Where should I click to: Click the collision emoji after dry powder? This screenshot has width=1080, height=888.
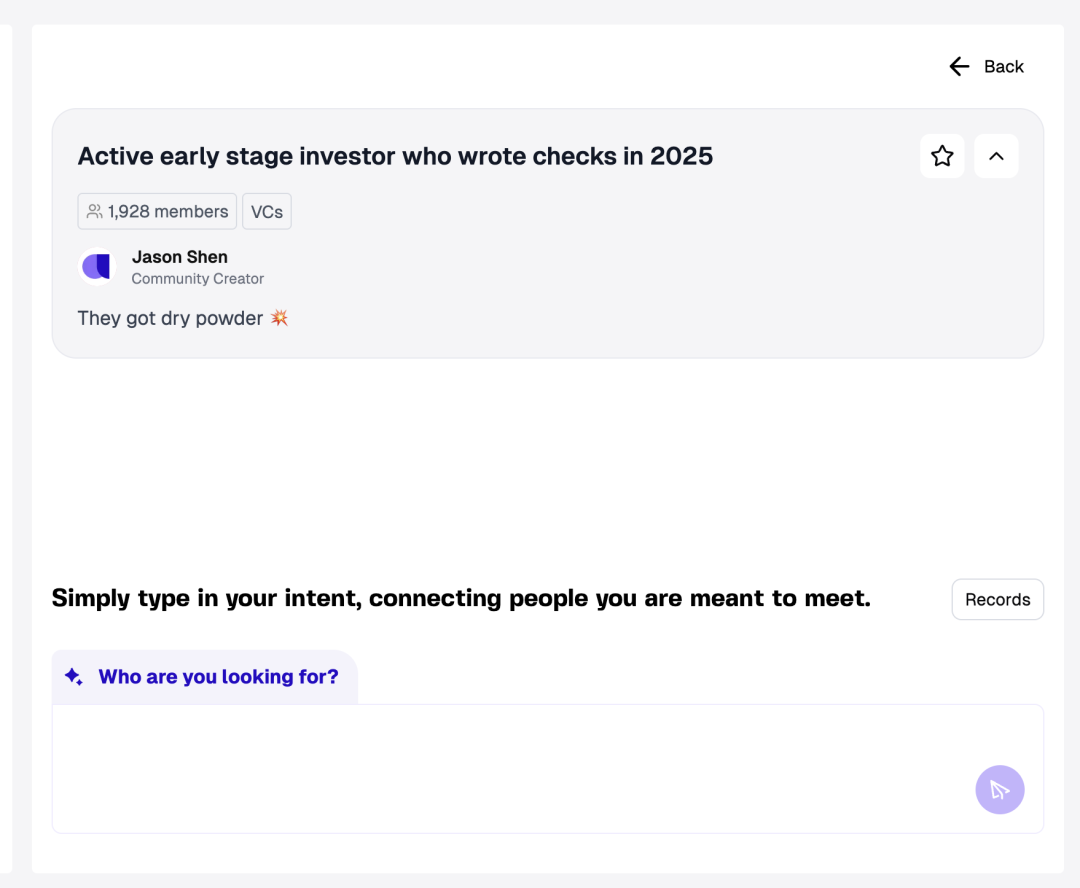(279, 318)
